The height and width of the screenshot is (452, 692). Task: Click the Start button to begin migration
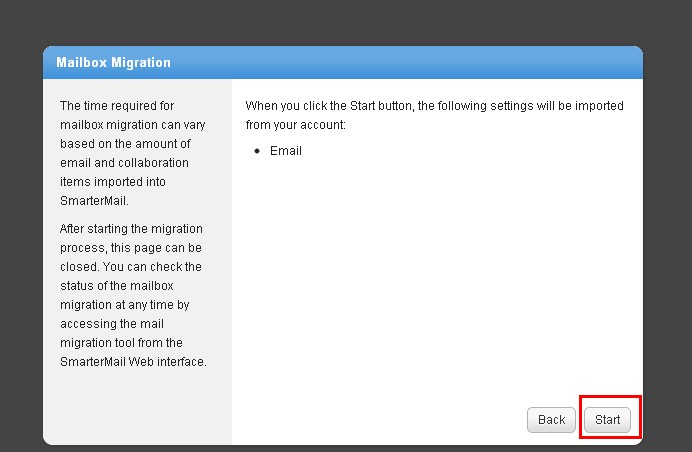607,420
